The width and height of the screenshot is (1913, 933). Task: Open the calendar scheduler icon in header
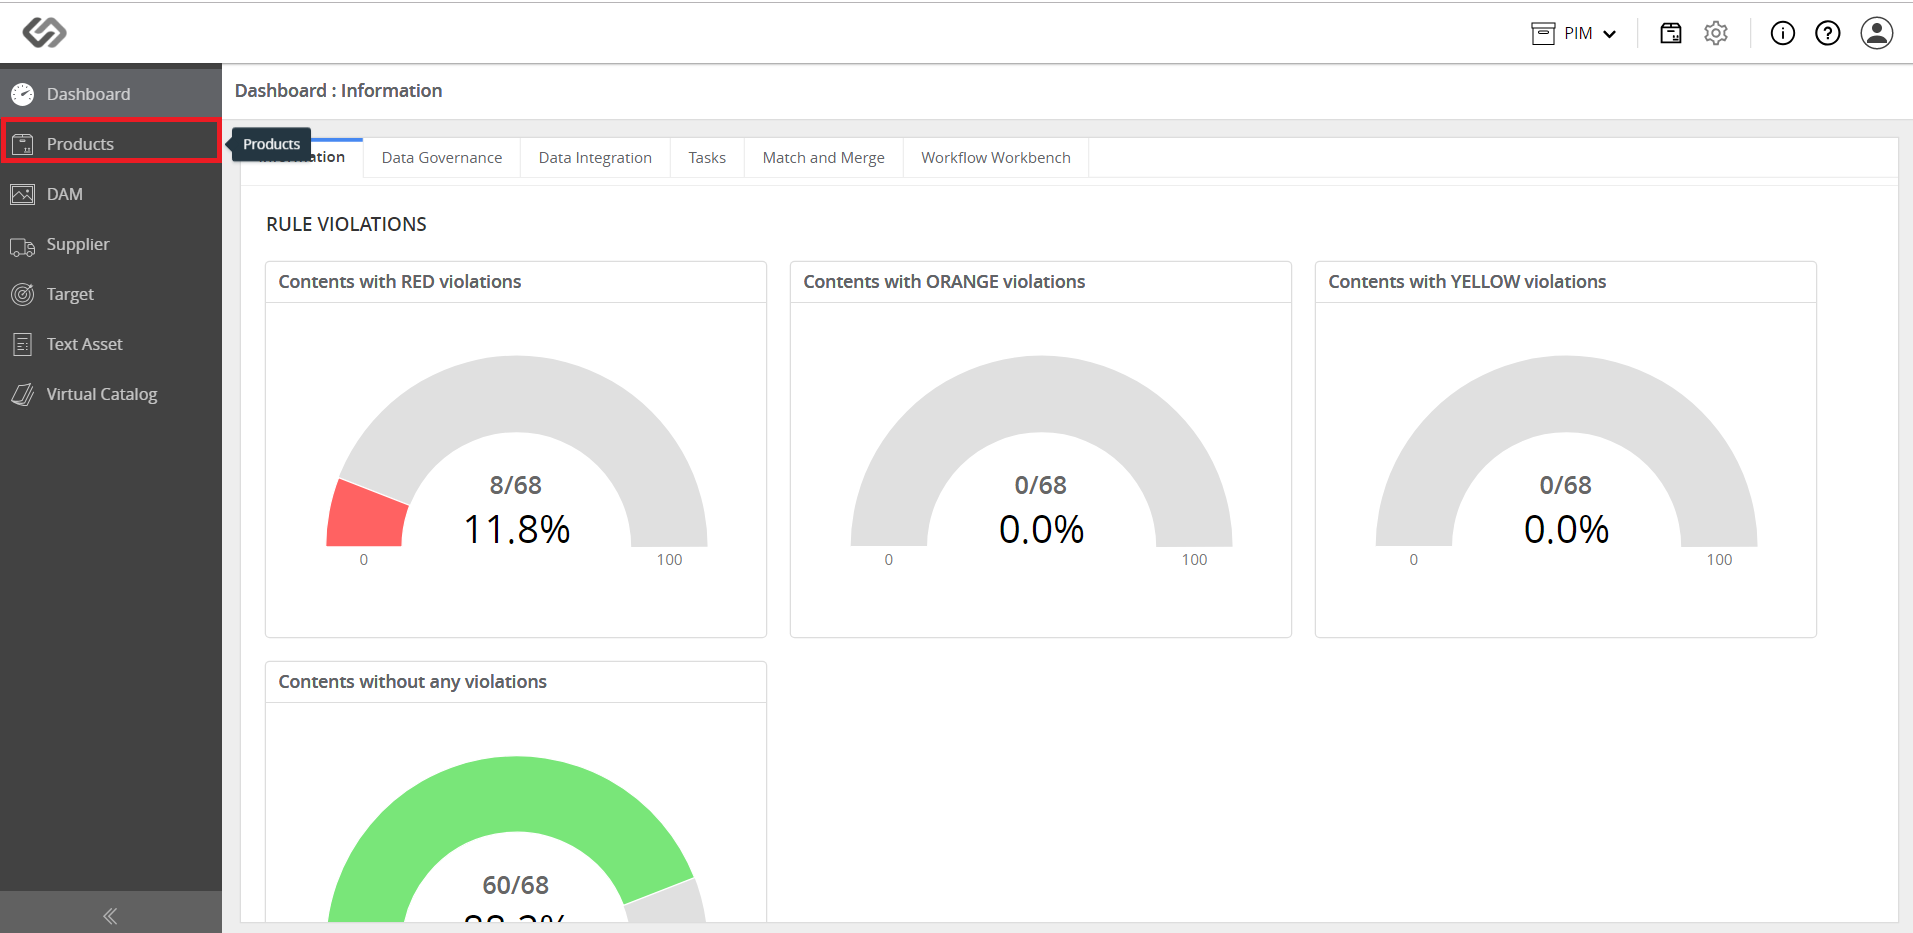coord(1671,33)
